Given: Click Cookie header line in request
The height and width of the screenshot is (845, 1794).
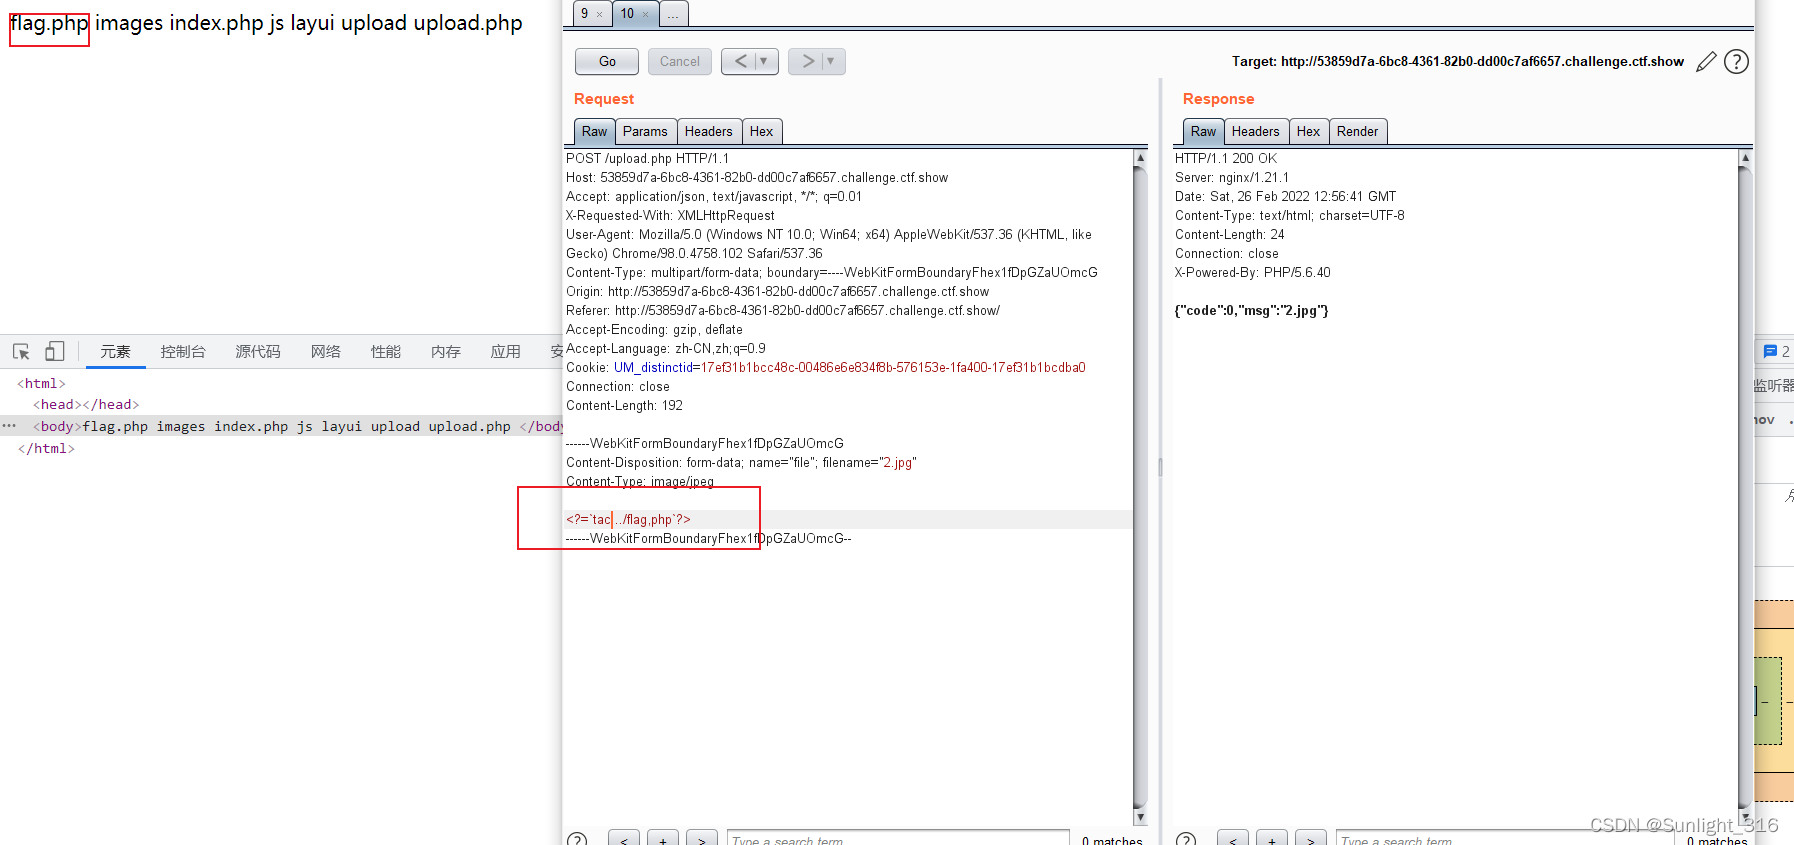Looking at the screenshot, I should pos(825,367).
